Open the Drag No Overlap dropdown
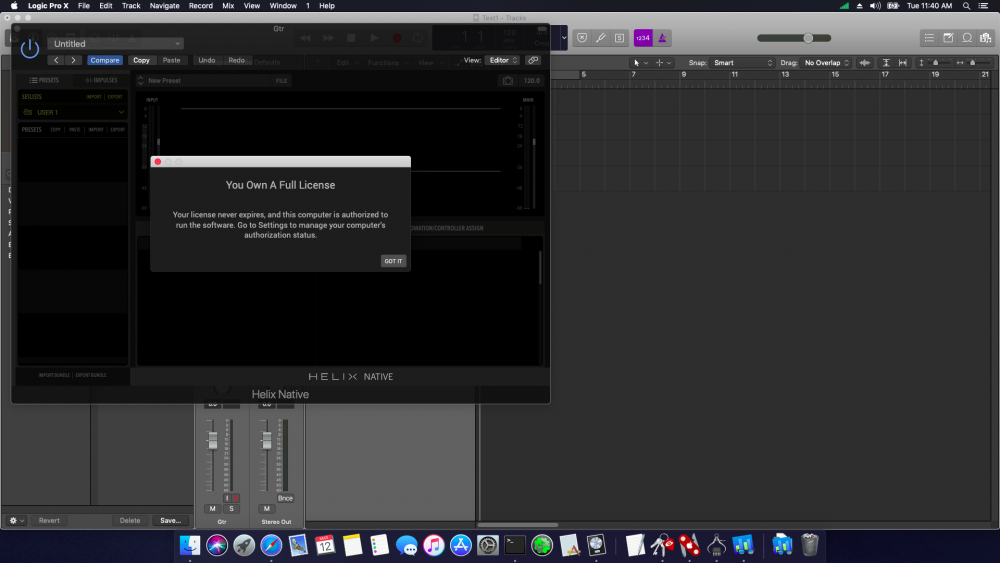Viewport: 1000px width, 563px height. (x=827, y=62)
